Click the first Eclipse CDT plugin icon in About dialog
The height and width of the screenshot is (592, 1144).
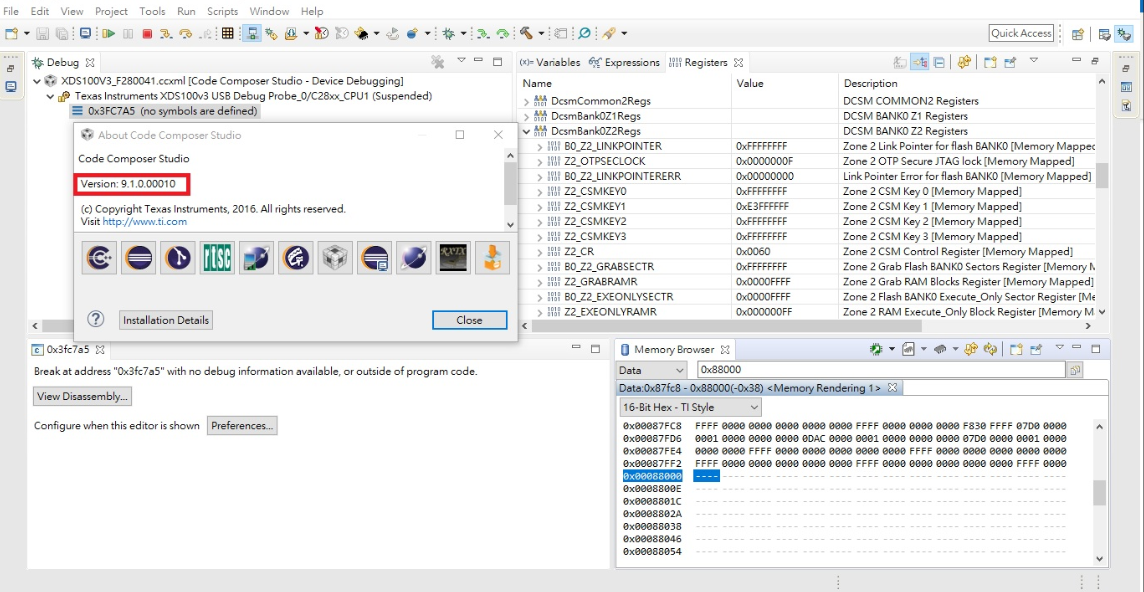[99, 258]
